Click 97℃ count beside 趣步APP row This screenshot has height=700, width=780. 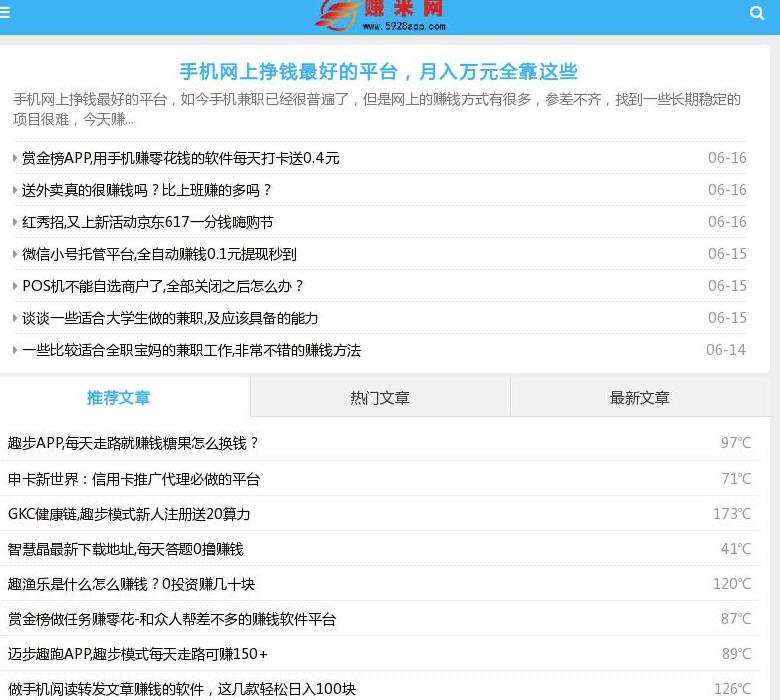pos(736,443)
